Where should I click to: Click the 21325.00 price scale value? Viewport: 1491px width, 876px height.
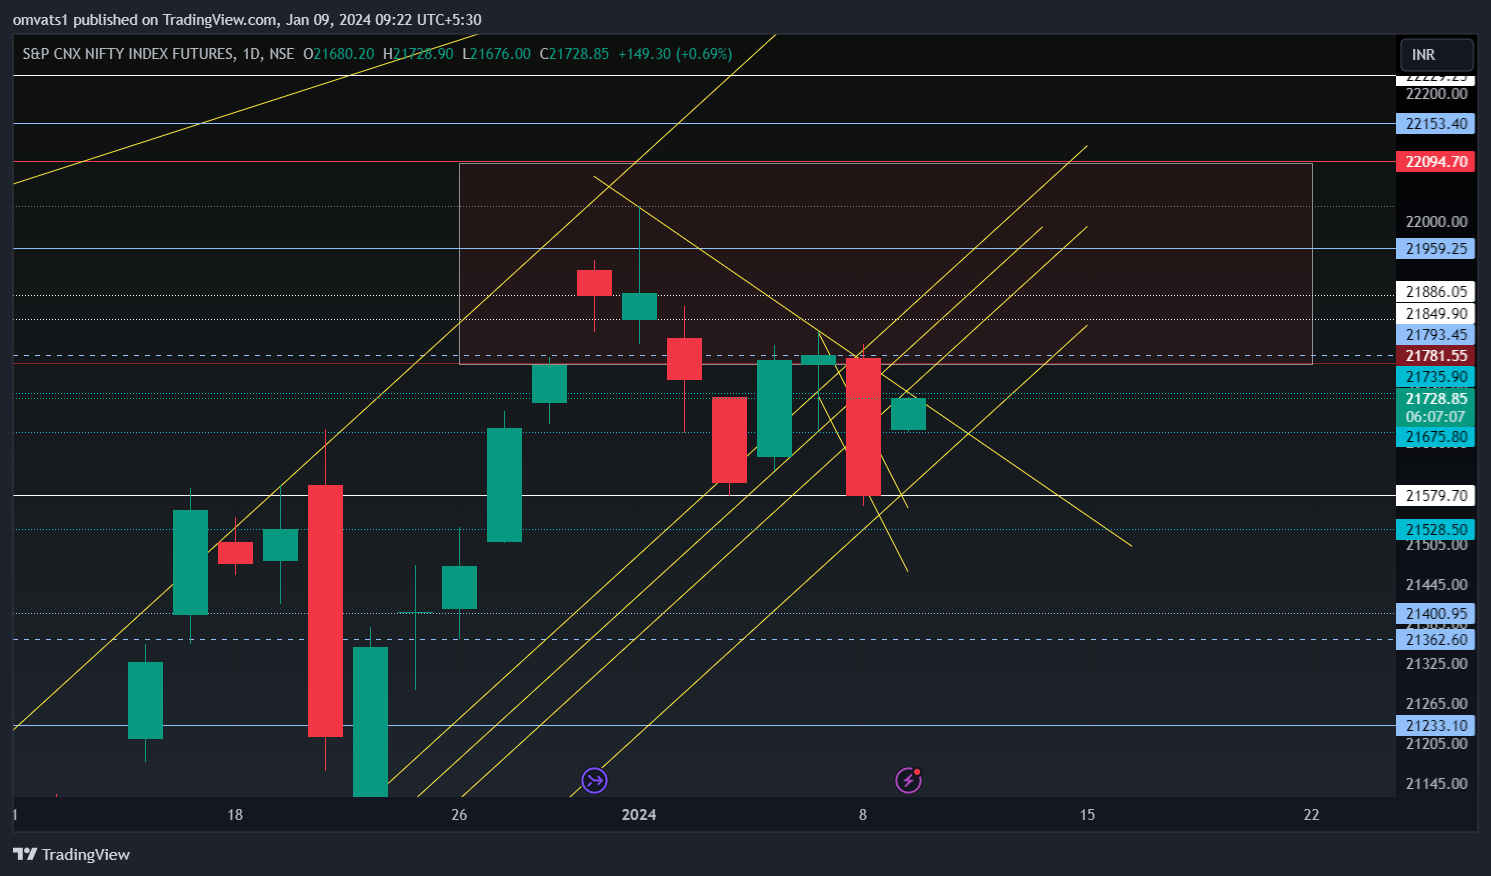1436,664
